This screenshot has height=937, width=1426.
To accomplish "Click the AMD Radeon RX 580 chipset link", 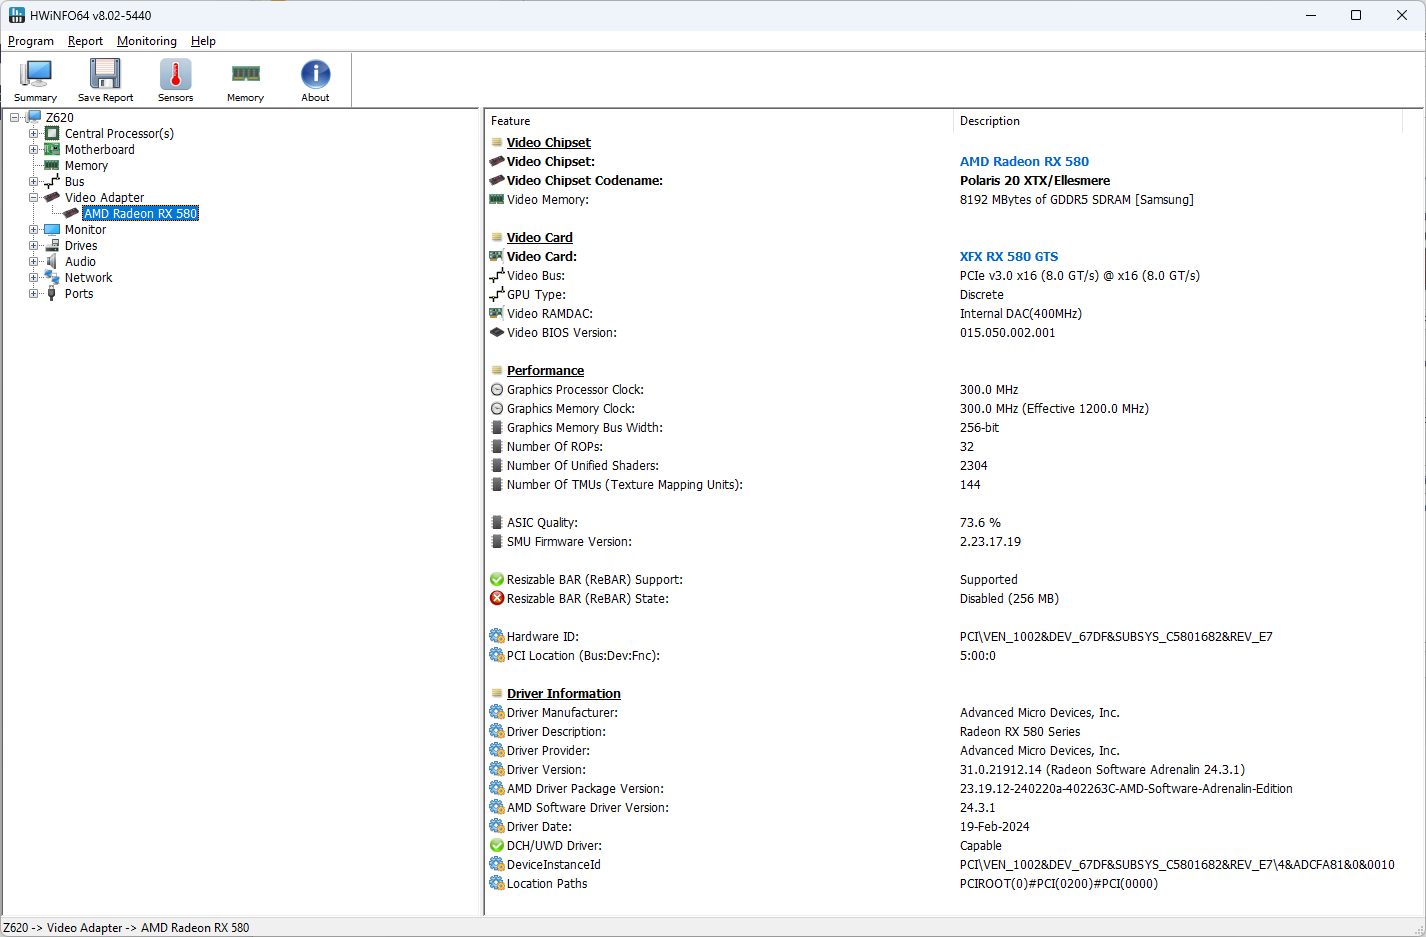I will pyautogui.click(x=1024, y=161).
